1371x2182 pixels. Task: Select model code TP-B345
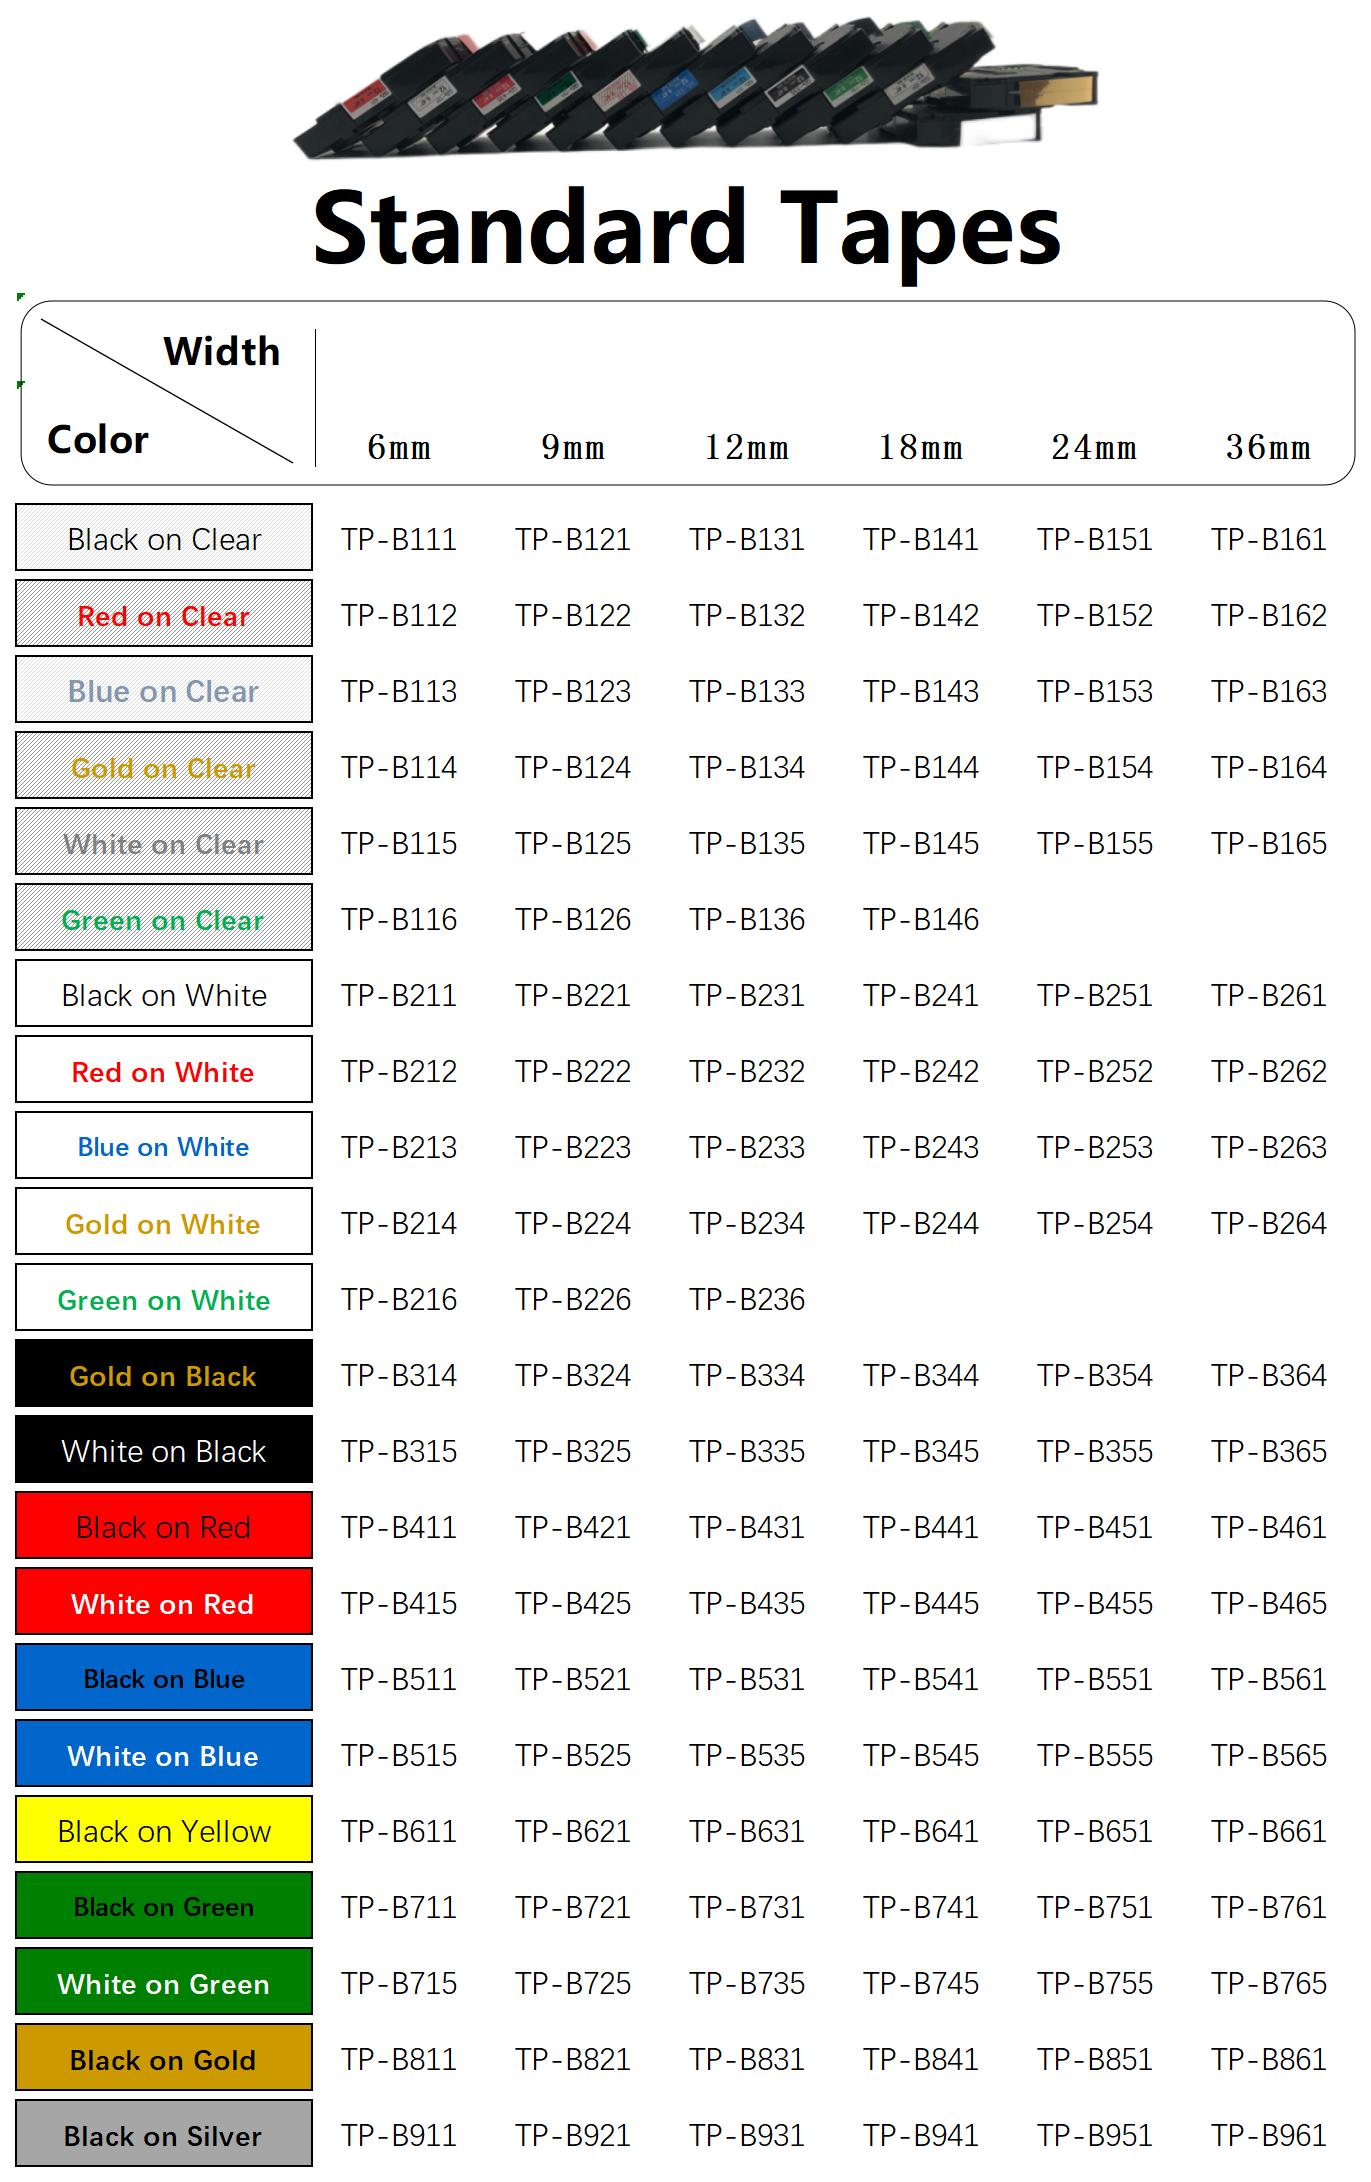921,1451
